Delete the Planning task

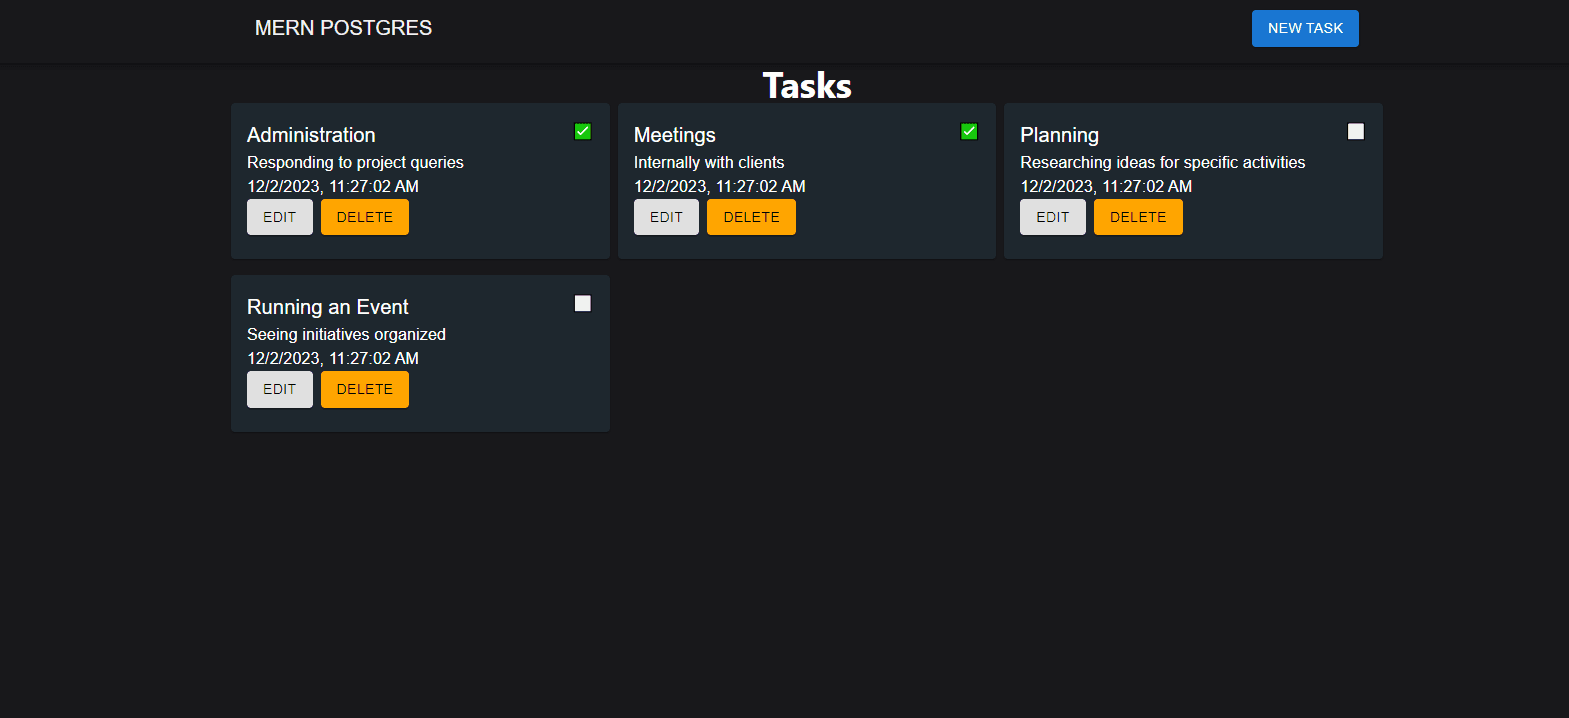[1138, 217]
